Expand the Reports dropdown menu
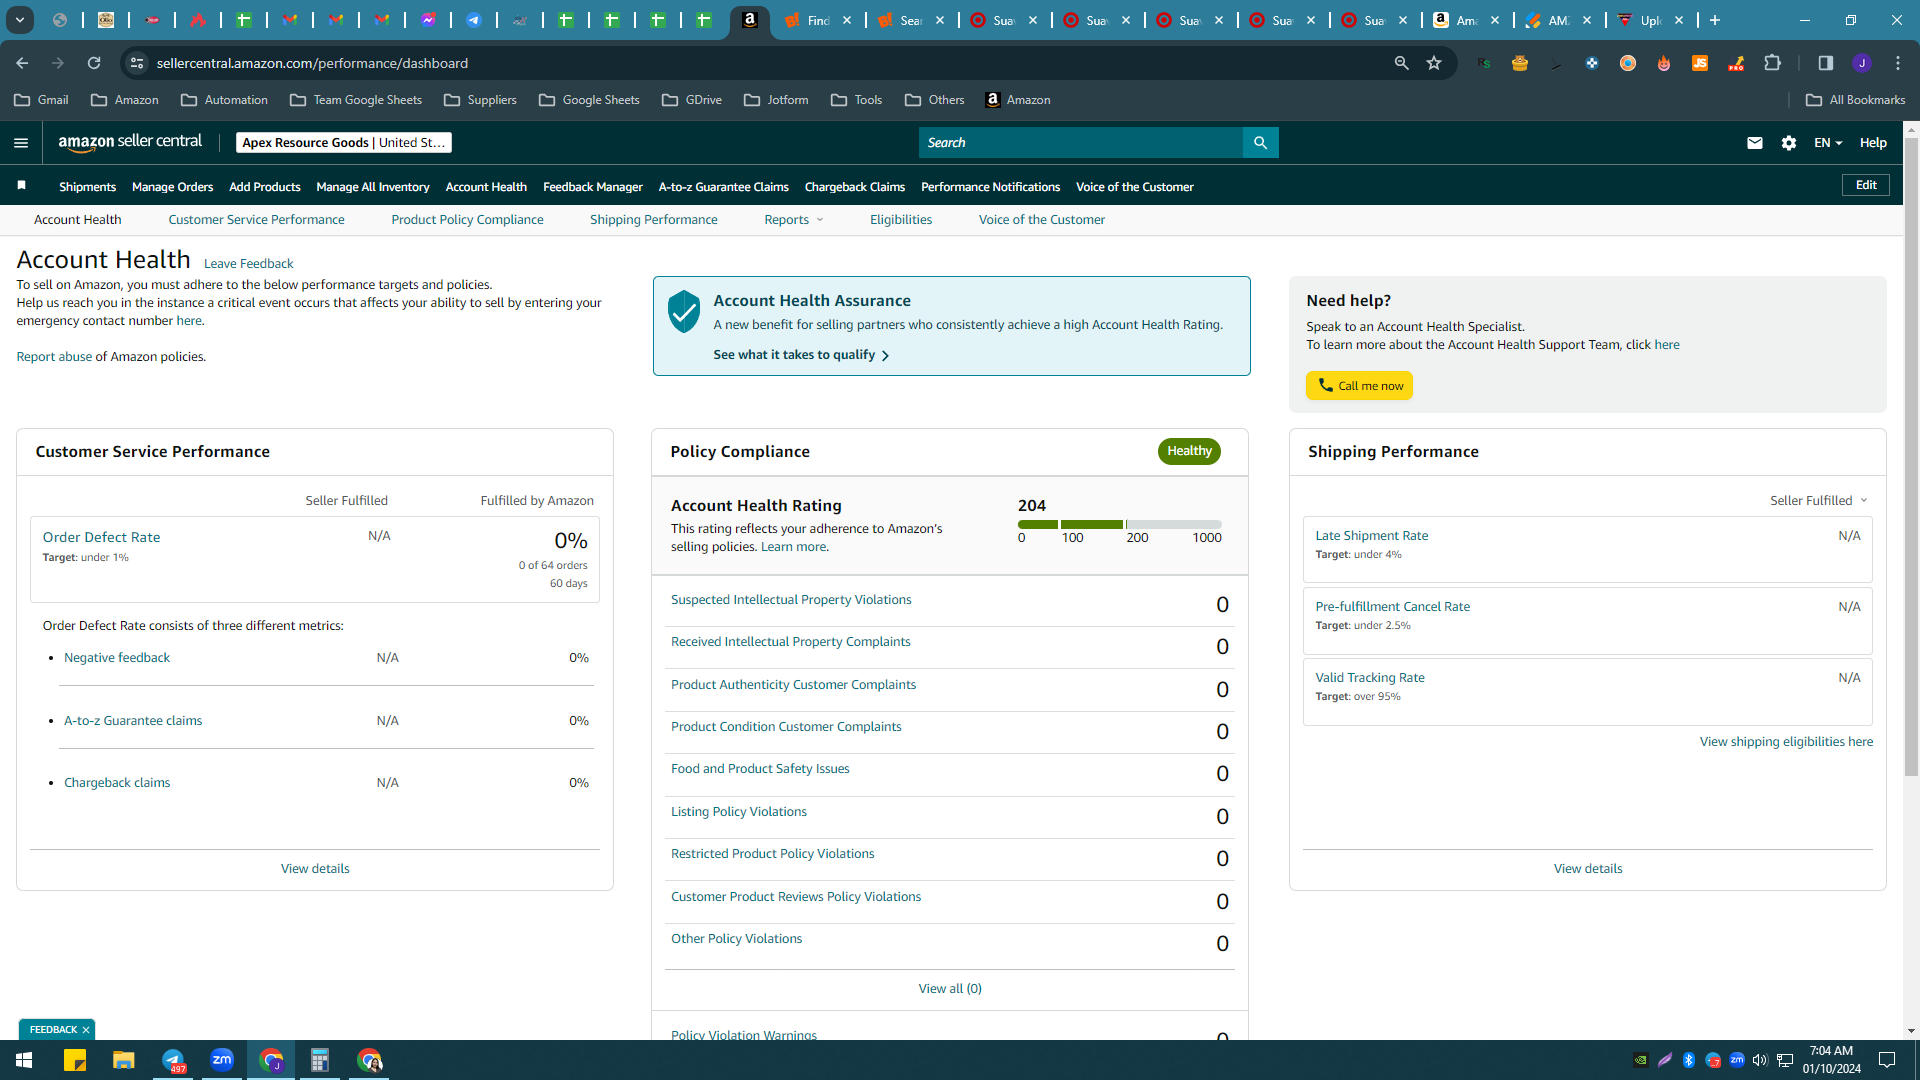The height and width of the screenshot is (1080, 1920). pos(794,220)
